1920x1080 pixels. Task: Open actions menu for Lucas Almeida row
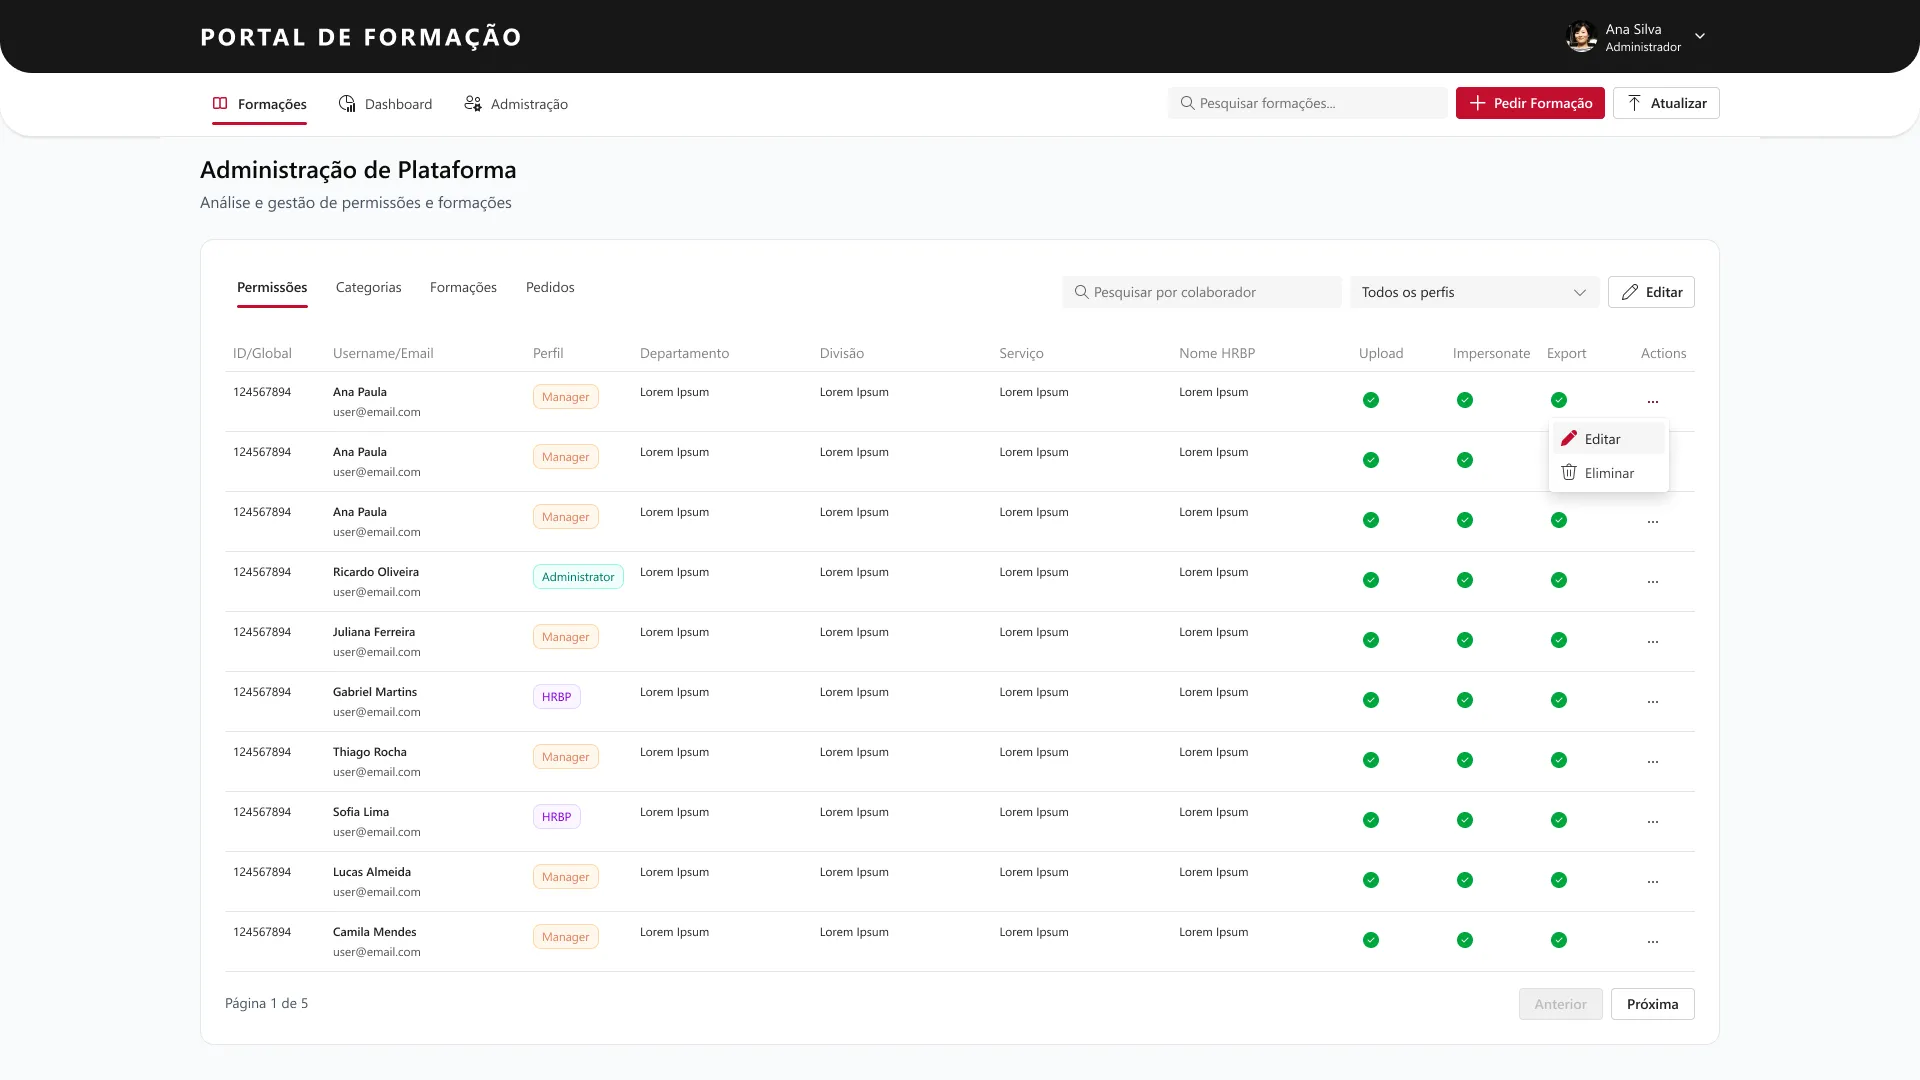click(1653, 881)
